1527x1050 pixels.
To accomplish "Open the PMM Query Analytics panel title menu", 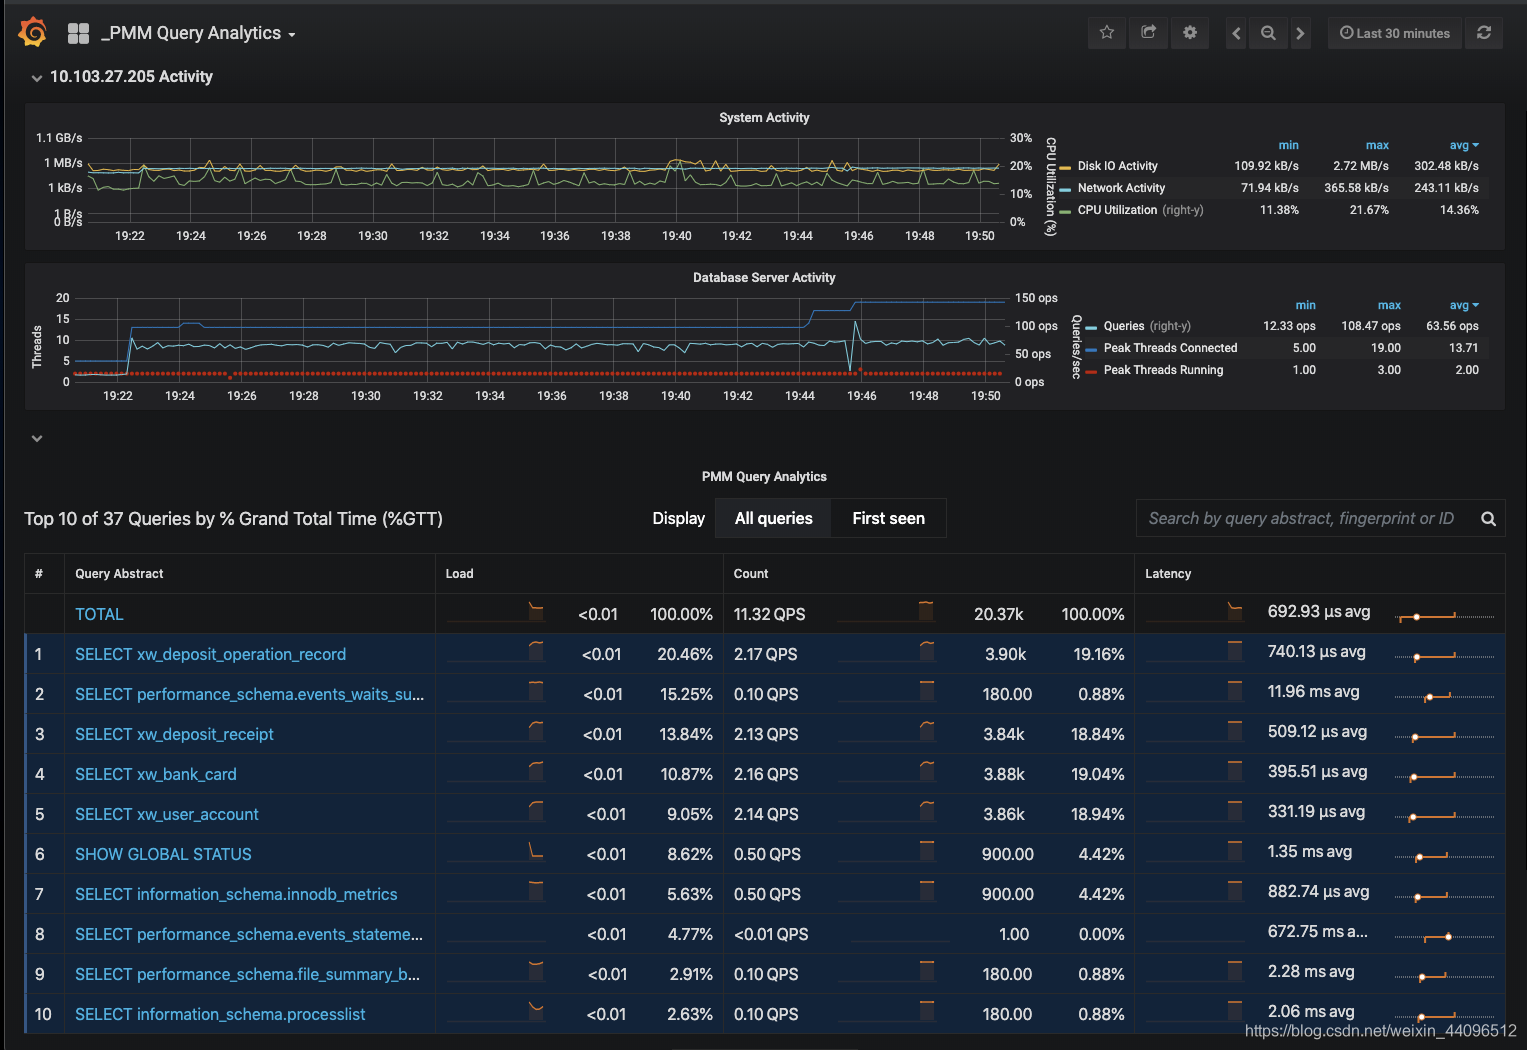I will click(764, 477).
